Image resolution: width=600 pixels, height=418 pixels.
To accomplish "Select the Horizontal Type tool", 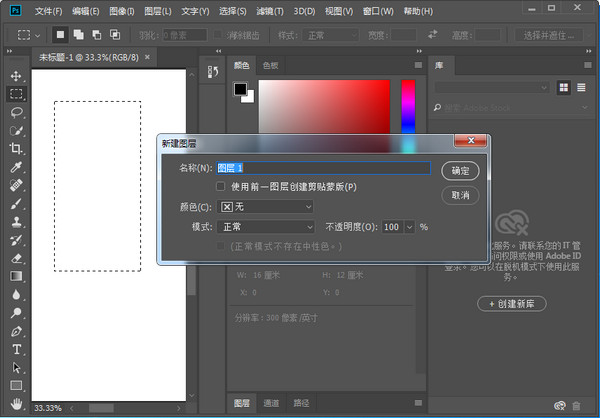I will coord(16,349).
